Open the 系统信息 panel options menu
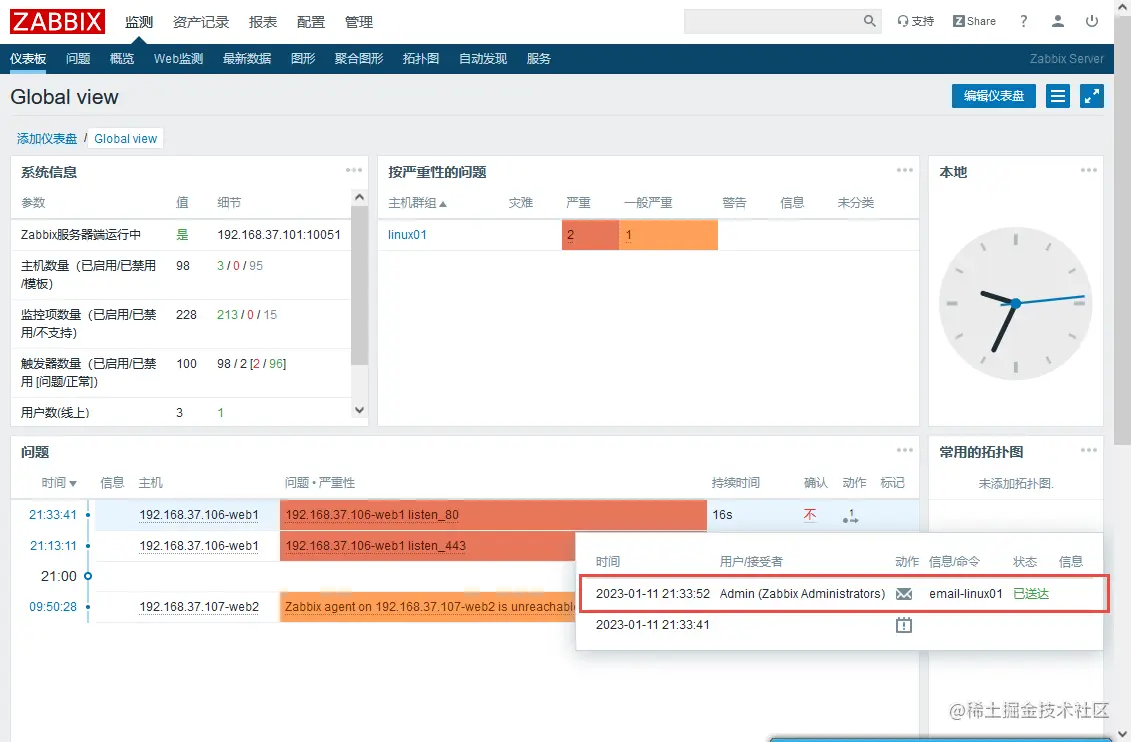The width and height of the screenshot is (1131, 742). [x=354, y=170]
